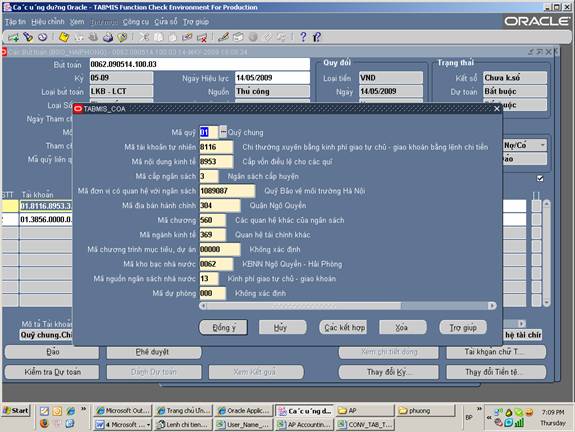Click the Close Form toolbar icon

coord(122,37)
